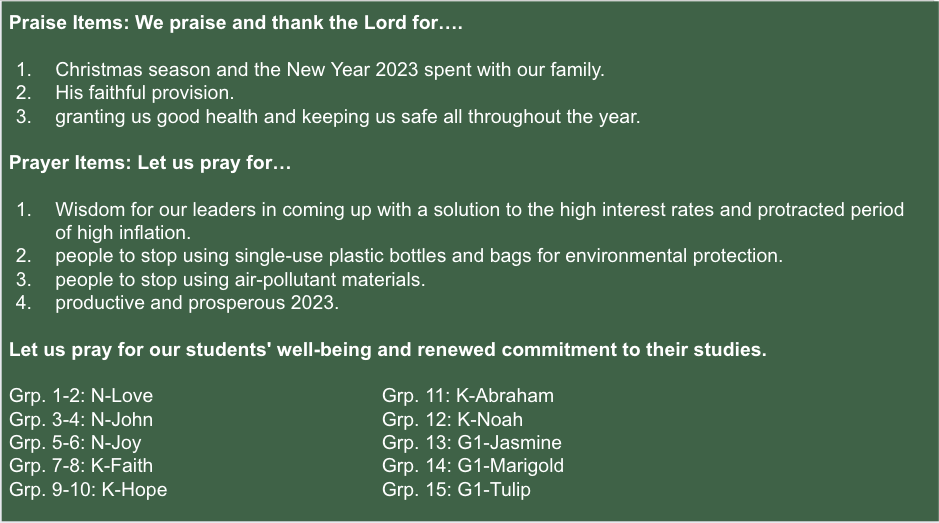Click the 'Prayer Items: Let us pray for' heading
The width and height of the screenshot is (939, 523).
click(150, 163)
